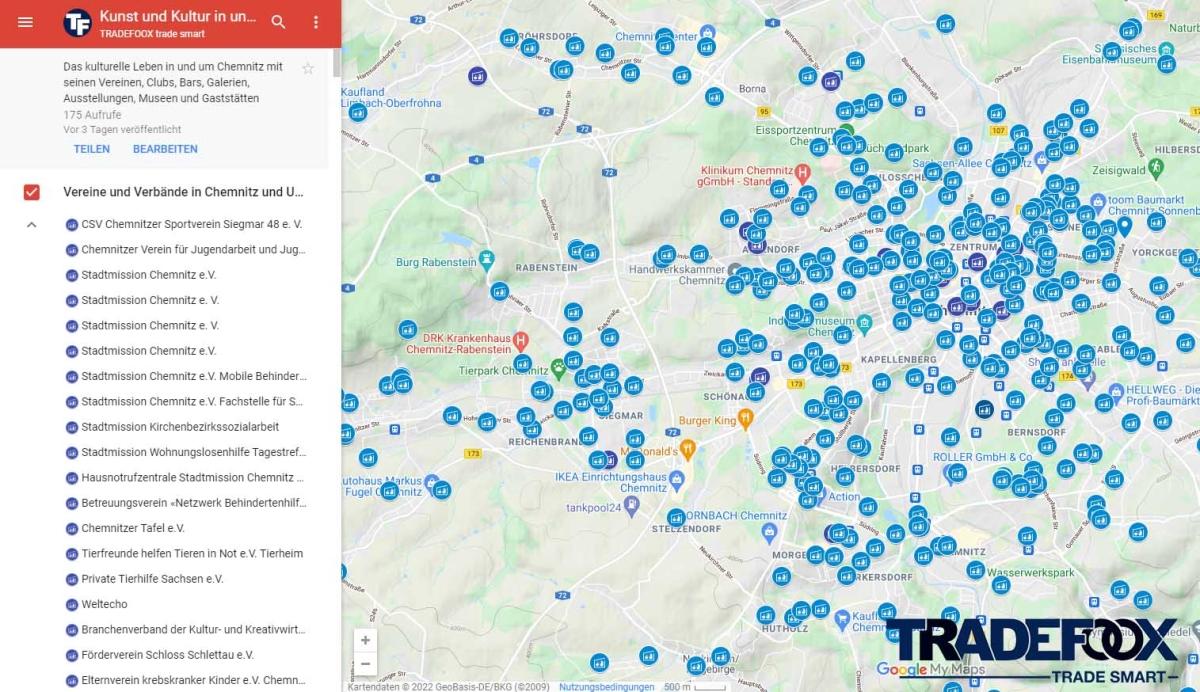Collapse the Vereine und Verbände list
Image resolution: width=1200 pixels, height=692 pixels.
tap(31, 224)
